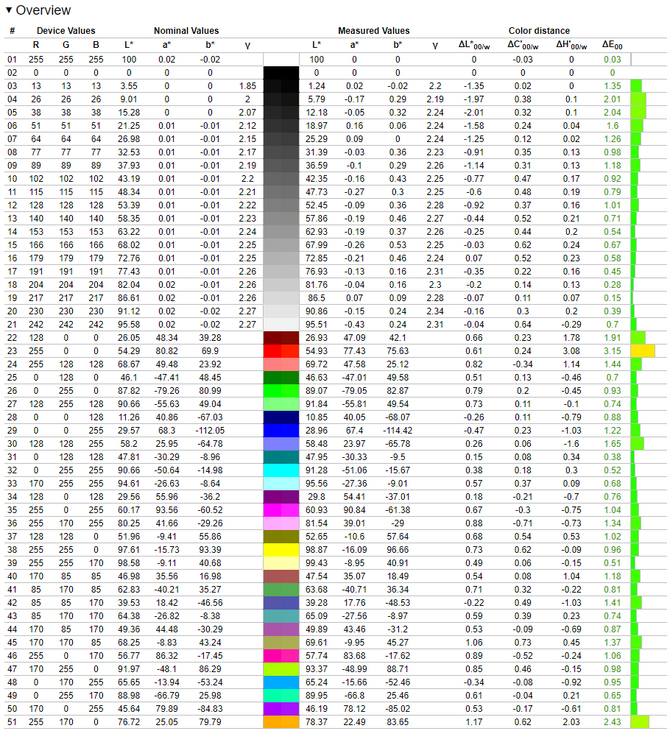Click the ΔC'00/w column header
Image resolution: width=670 pixels, height=731 pixels.
click(523, 45)
